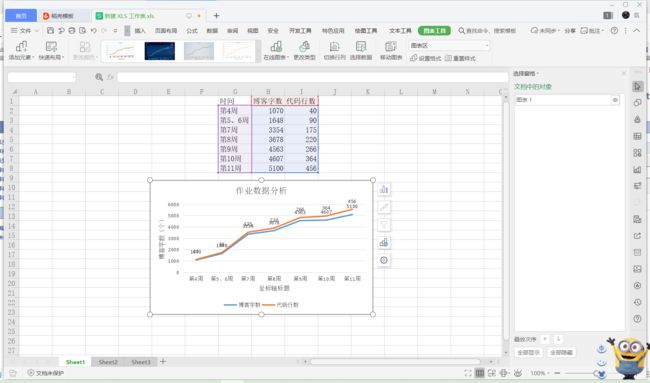
Task: Open the sync status cloud dropdown
Action: click(x=545, y=31)
